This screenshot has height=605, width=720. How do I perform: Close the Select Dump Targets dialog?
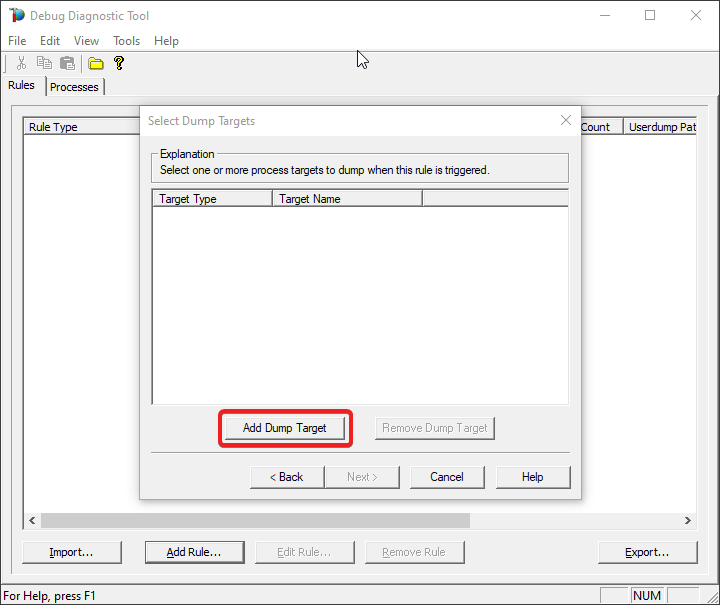[566, 120]
